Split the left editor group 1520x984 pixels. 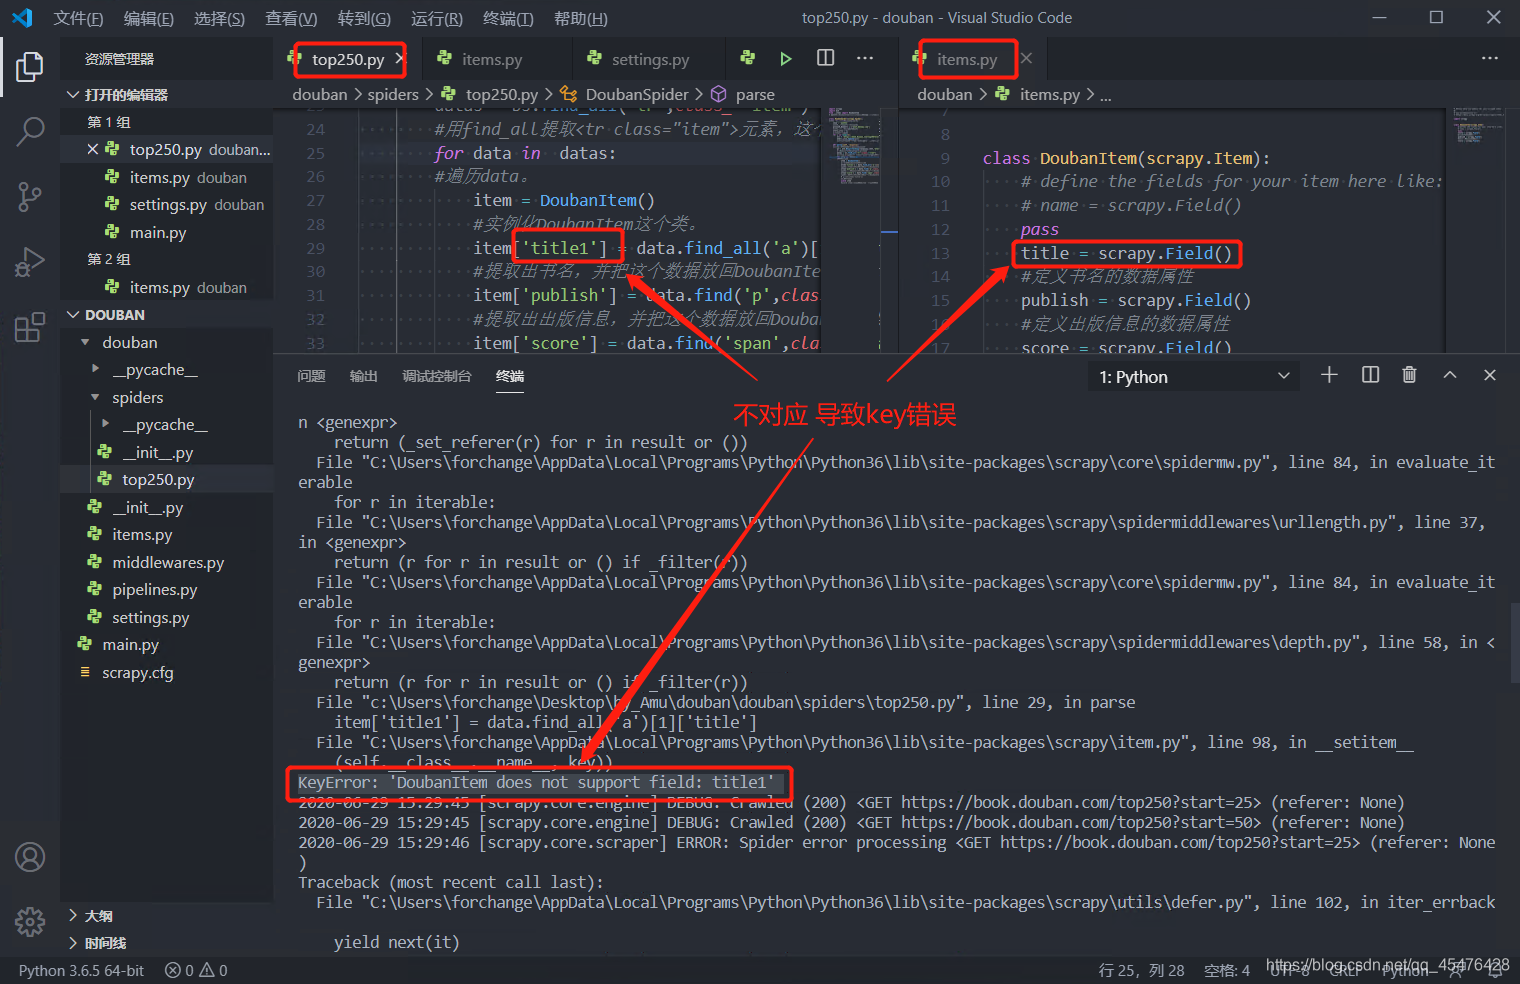coord(825,58)
